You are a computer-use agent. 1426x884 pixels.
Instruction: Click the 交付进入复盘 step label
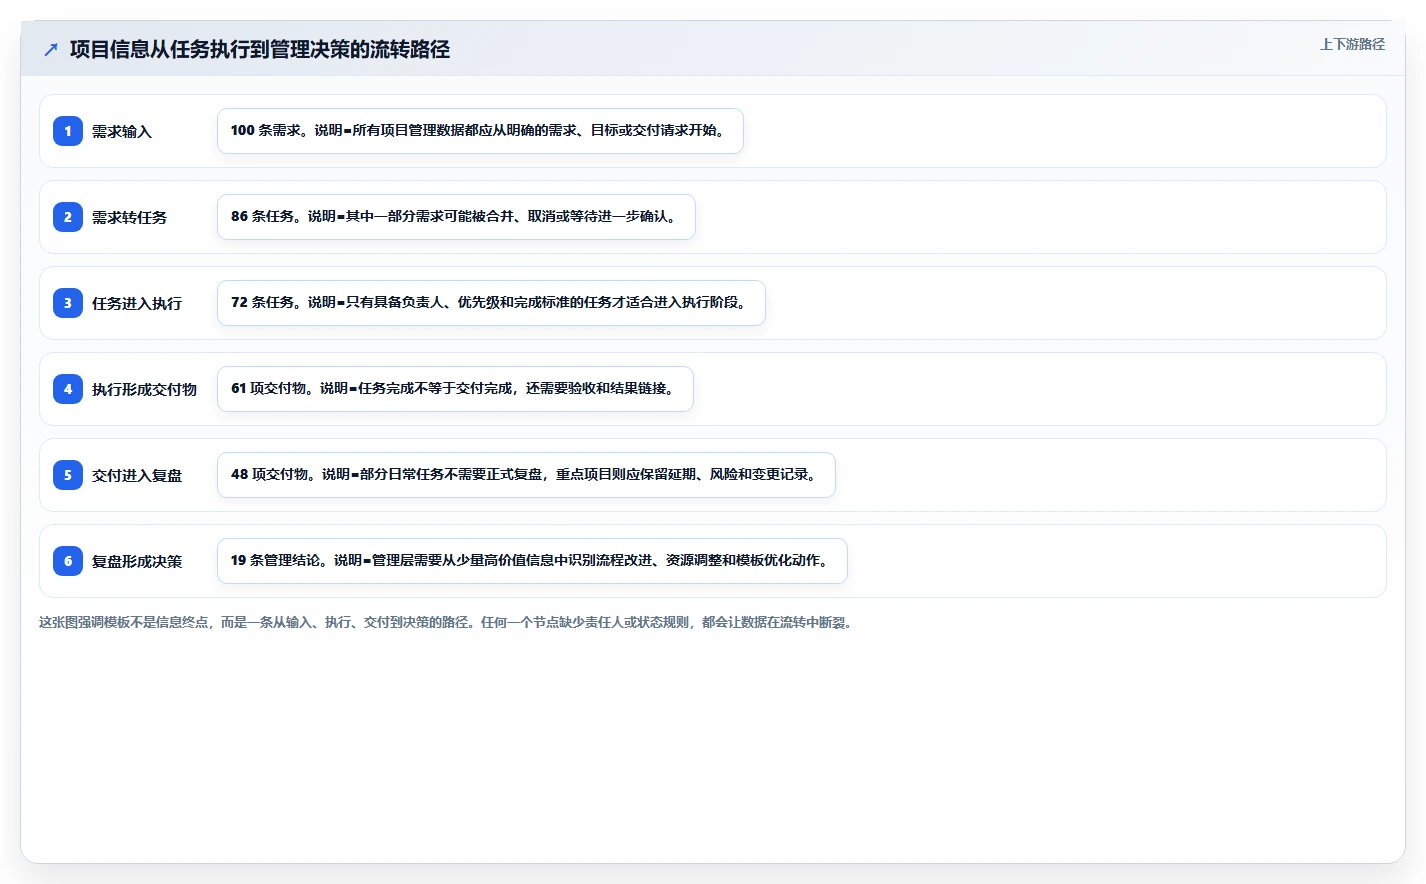click(x=137, y=476)
